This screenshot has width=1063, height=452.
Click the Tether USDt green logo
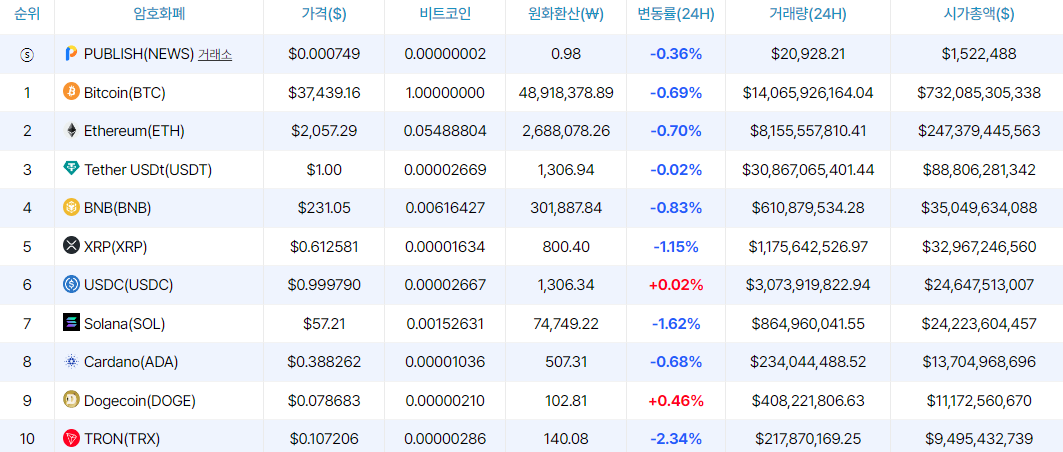click(x=71, y=169)
